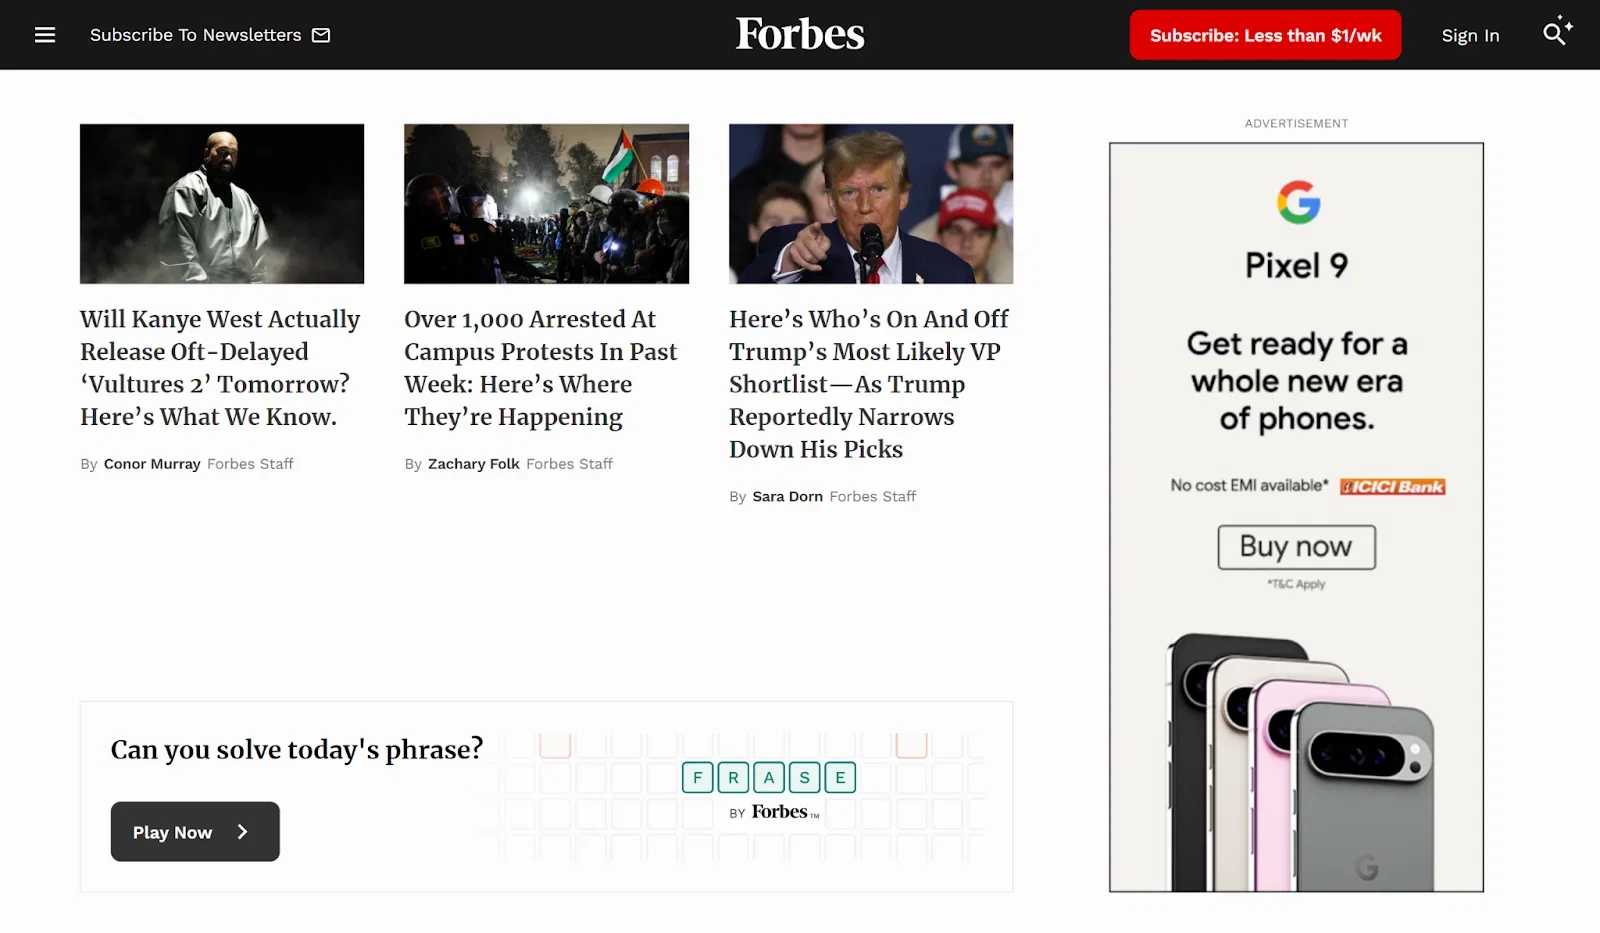Viewport: 1600px width, 933px height.
Task: Click the Google G logo in the ad
Action: click(1298, 203)
